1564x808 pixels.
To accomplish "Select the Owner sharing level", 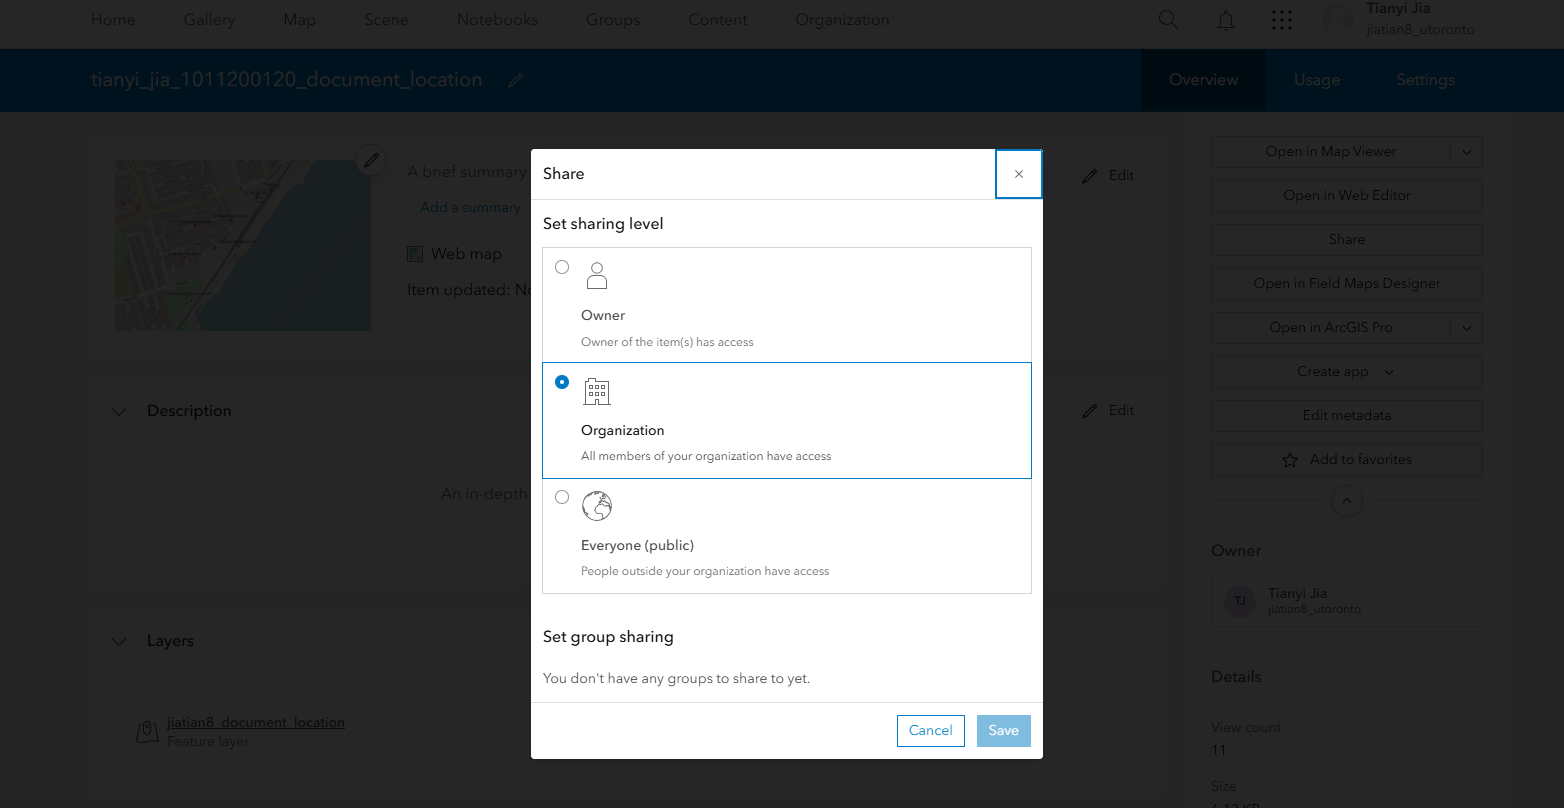I will pyautogui.click(x=787, y=305).
